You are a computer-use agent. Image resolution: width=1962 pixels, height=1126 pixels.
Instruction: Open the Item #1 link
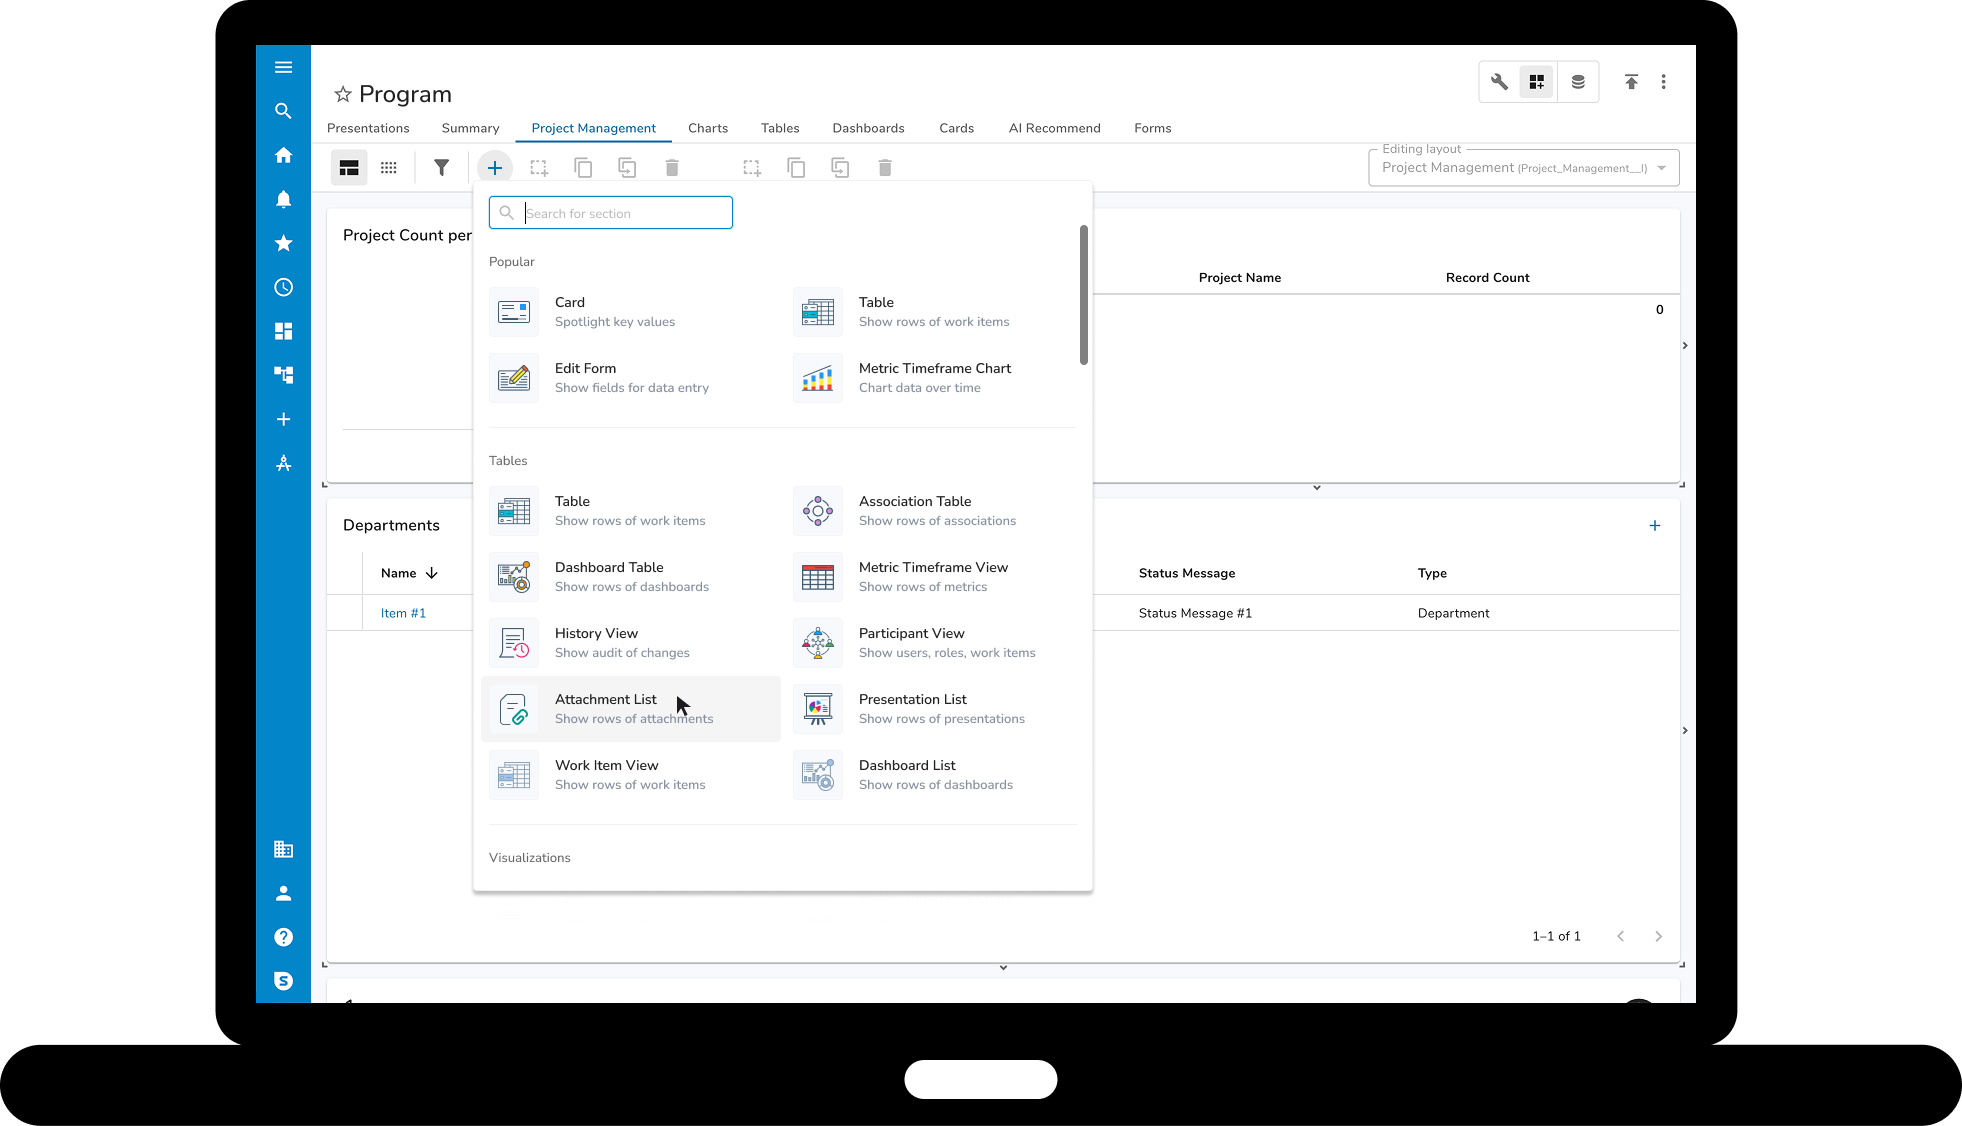(x=403, y=613)
